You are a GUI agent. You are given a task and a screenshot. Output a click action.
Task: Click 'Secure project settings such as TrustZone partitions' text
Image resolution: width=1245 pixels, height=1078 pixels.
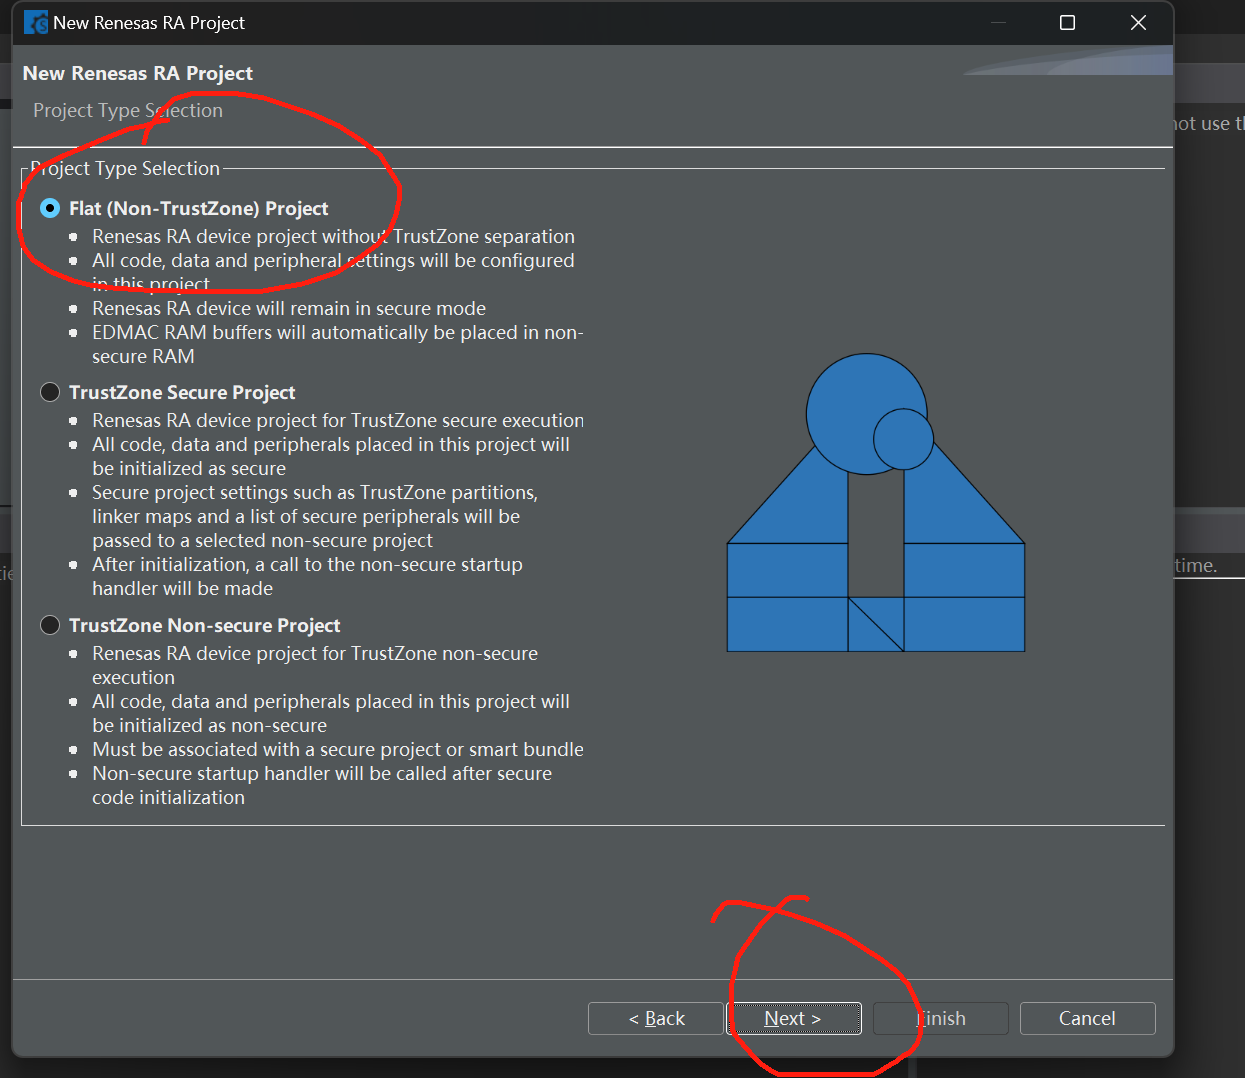coord(315,516)
